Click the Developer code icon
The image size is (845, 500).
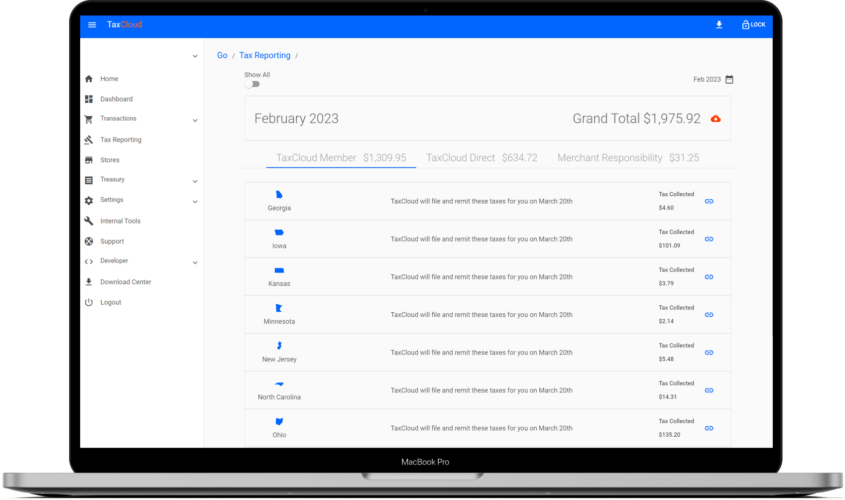(x=89, y=261)
